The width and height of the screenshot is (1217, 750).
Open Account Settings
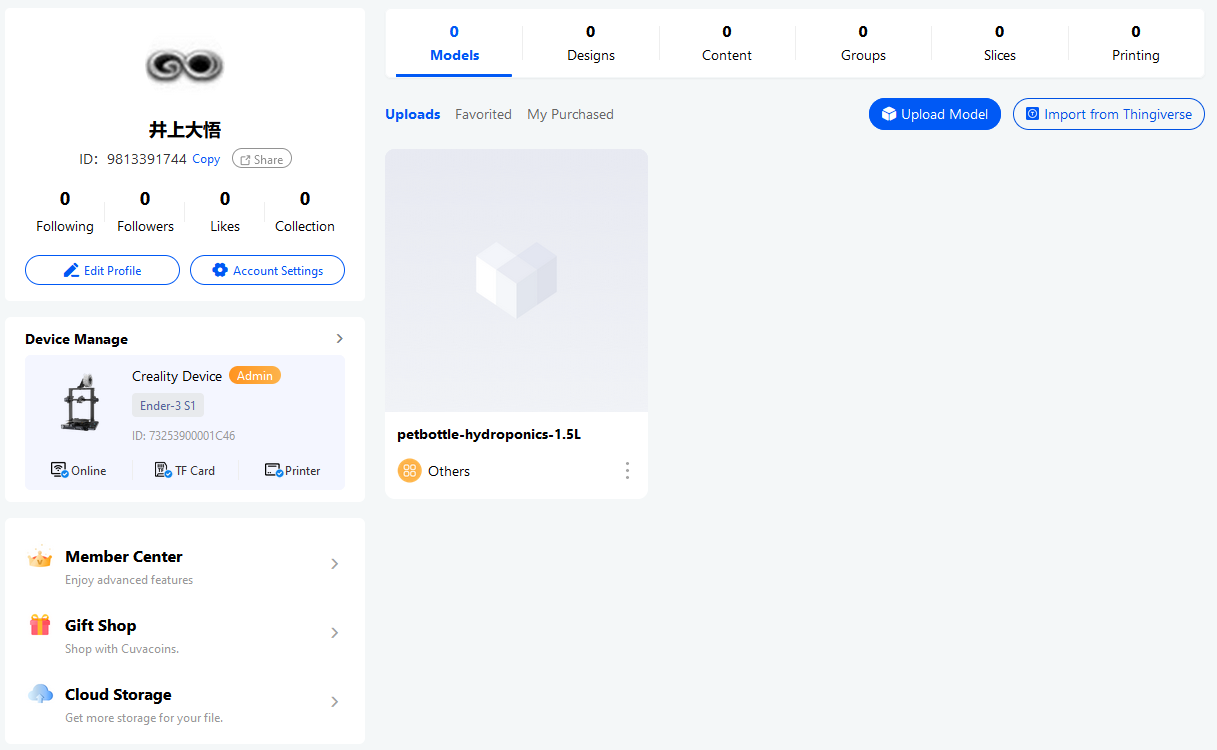coord(267,270)
